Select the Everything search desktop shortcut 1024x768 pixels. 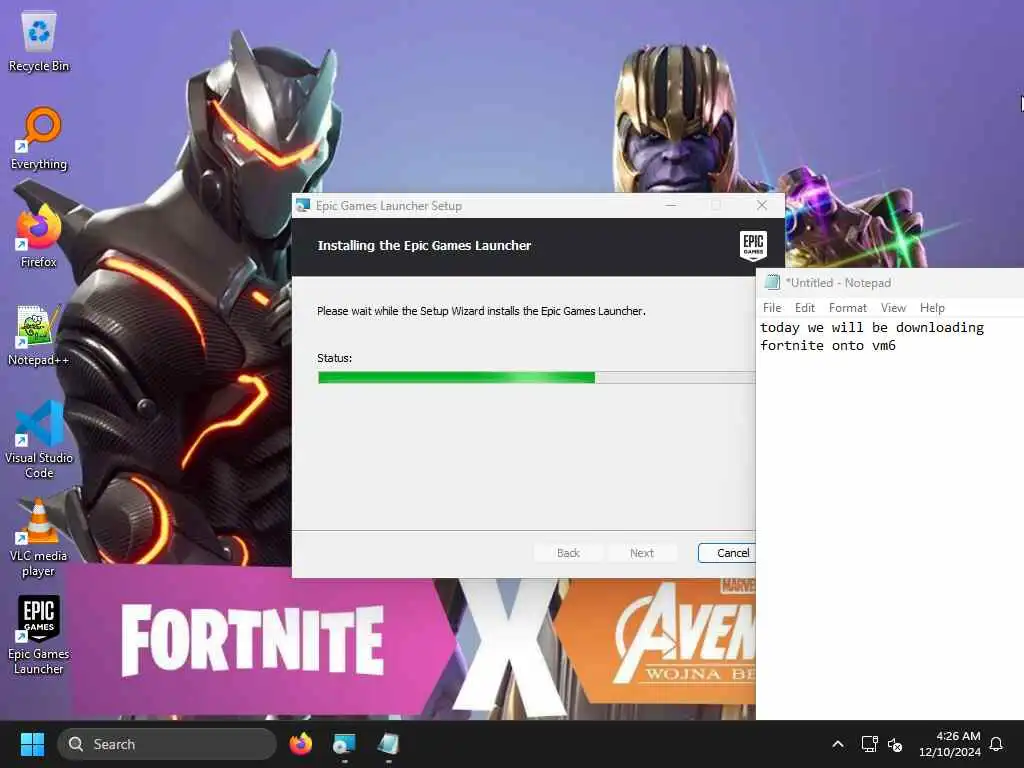39,139
